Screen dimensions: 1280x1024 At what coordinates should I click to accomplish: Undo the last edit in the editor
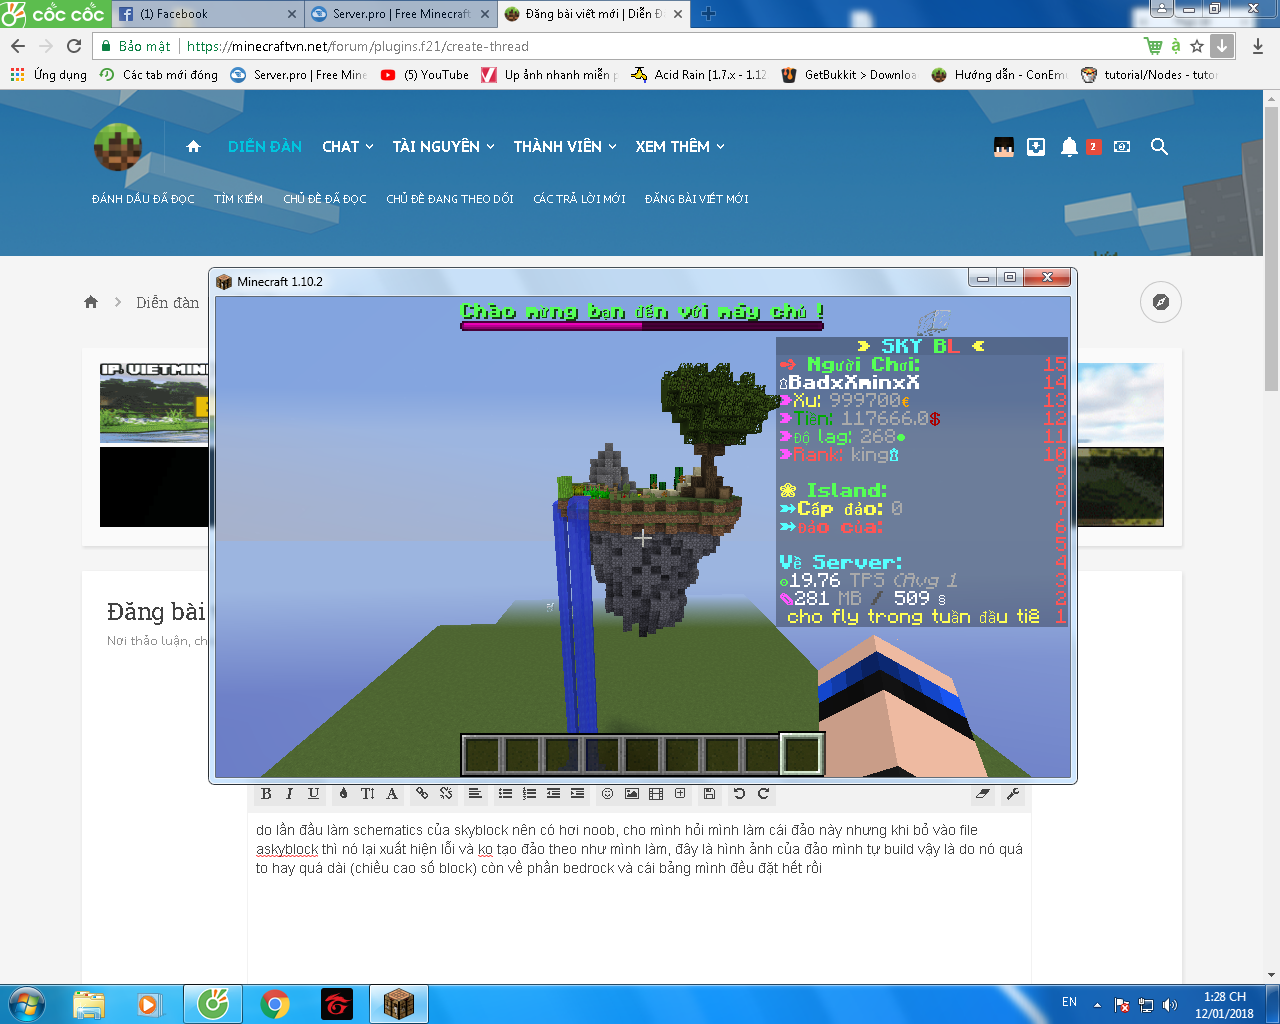pyautogui.click(x=739, y=794)
